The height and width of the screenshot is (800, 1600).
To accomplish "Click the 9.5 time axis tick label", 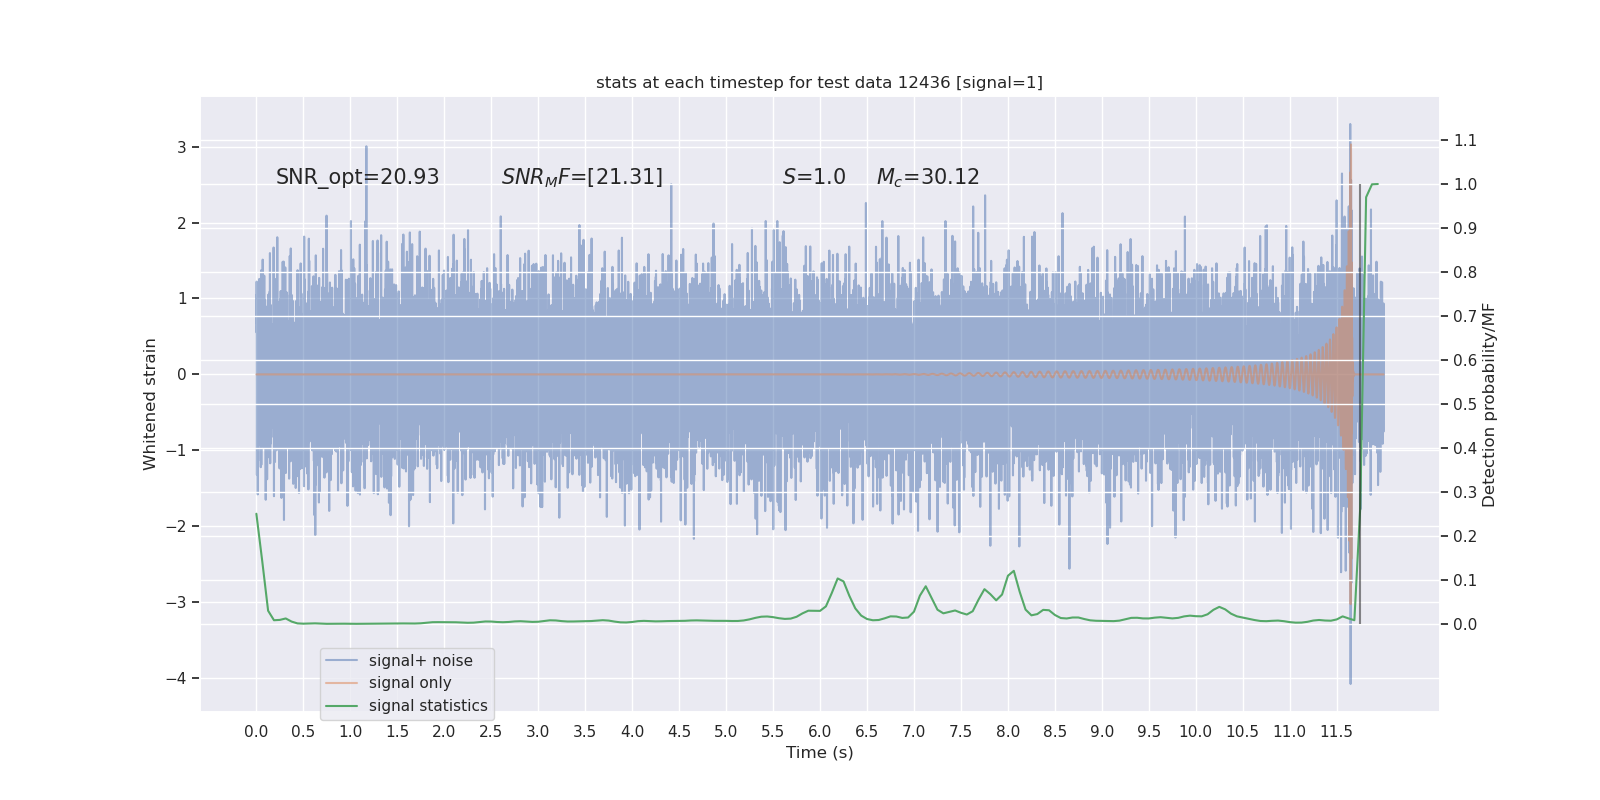I will point(1149,731).
